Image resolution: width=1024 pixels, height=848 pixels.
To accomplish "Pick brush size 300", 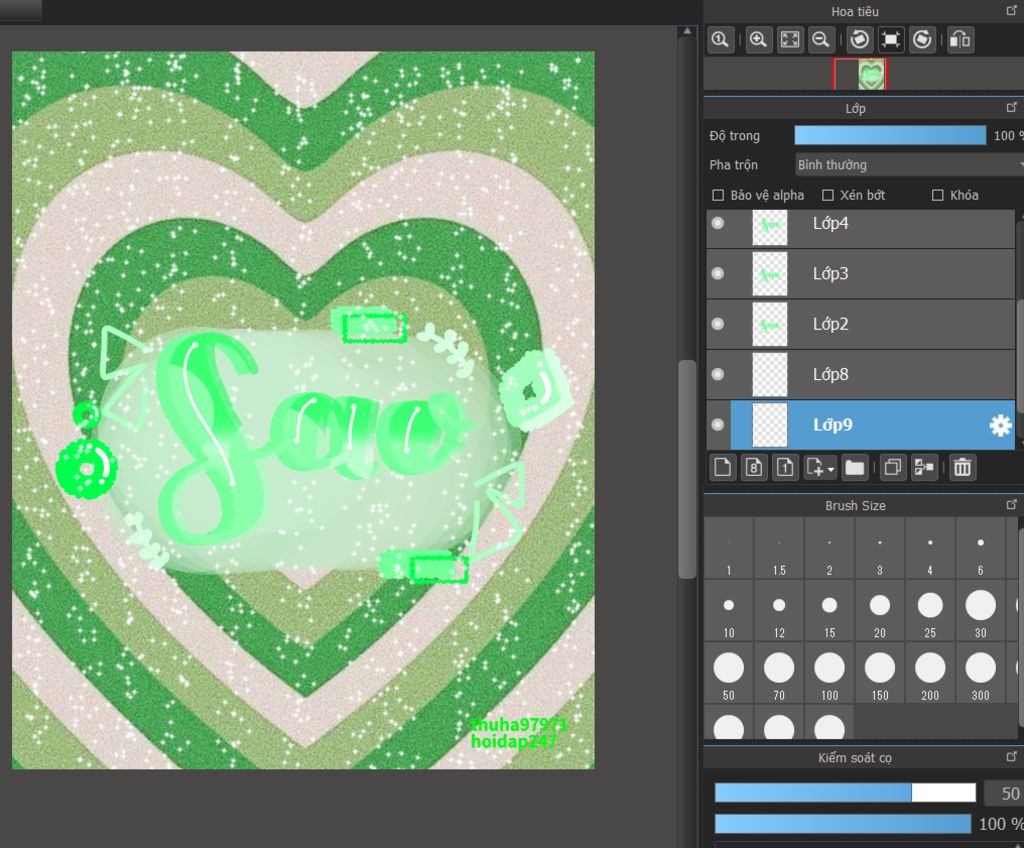I will (x=980, y=674).
